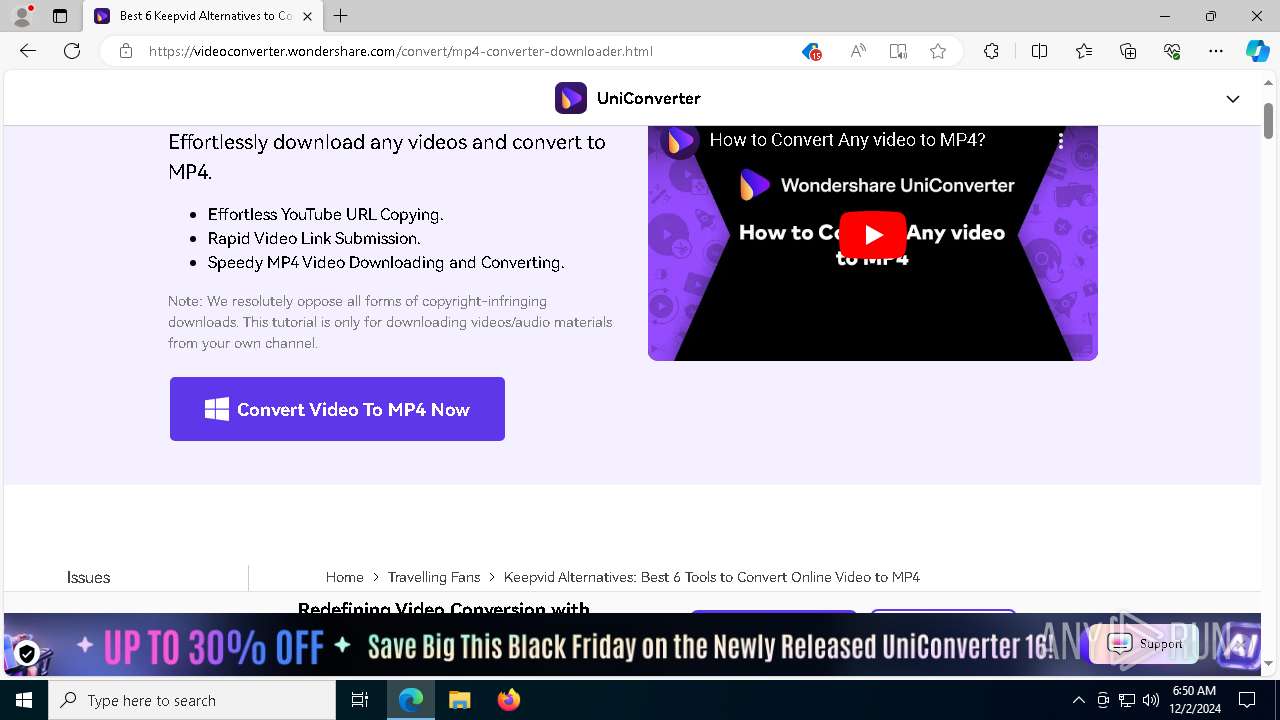Click the Issues sidebar heading

tap(88, 577)
